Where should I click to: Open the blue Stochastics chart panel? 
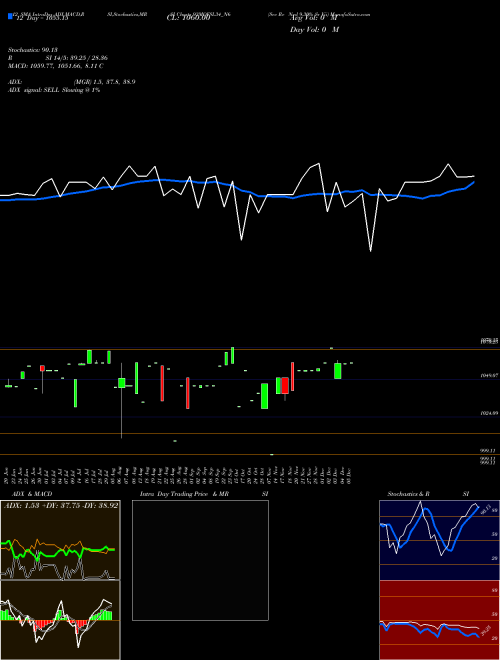[439, 540]
